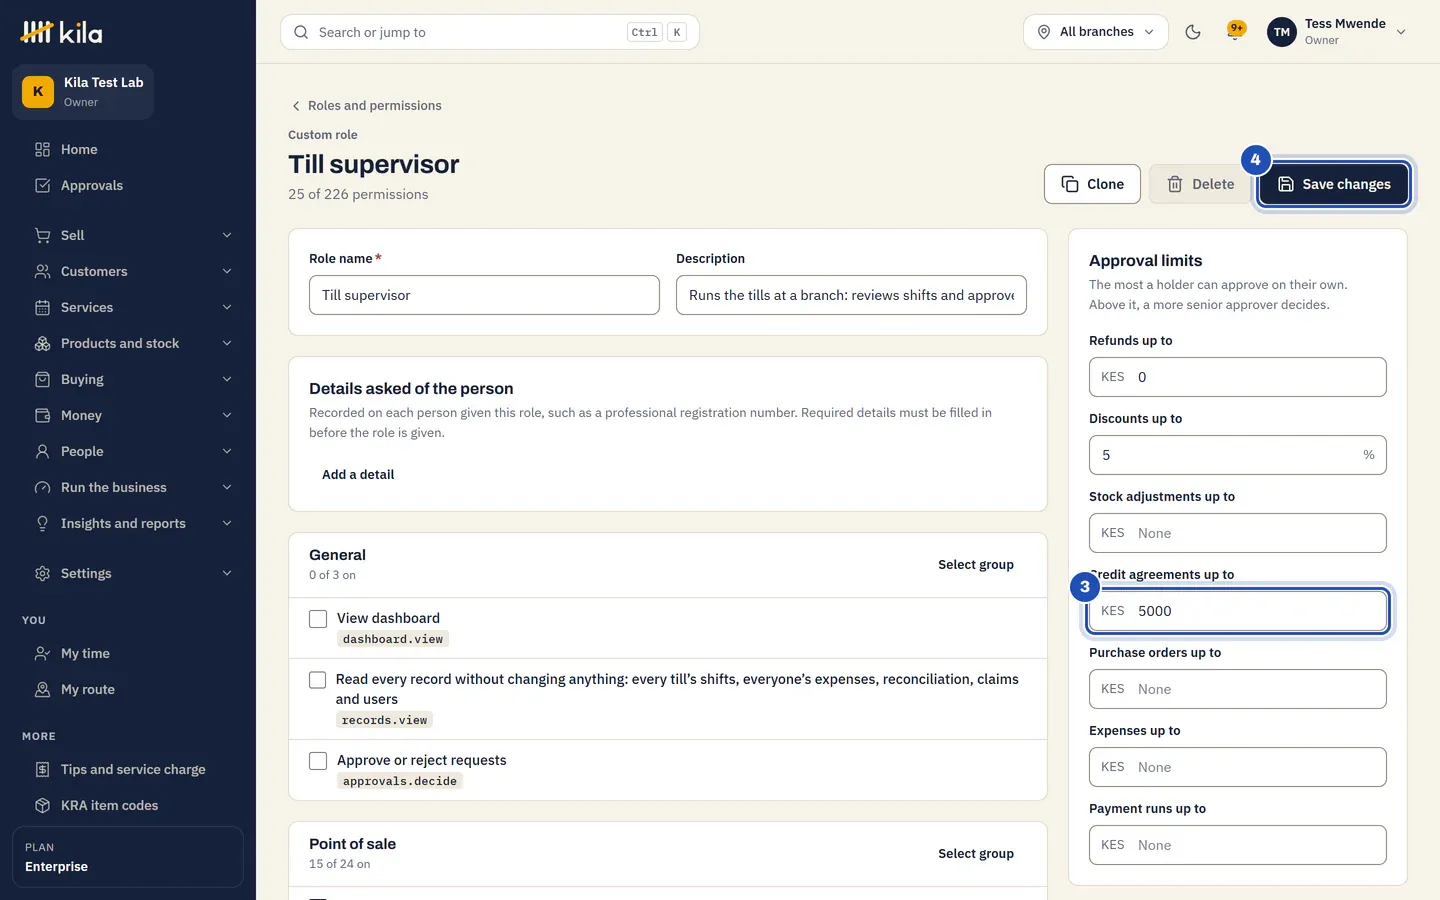
Task: Click the Purchase orders up to field
Action: (1238, 689)
